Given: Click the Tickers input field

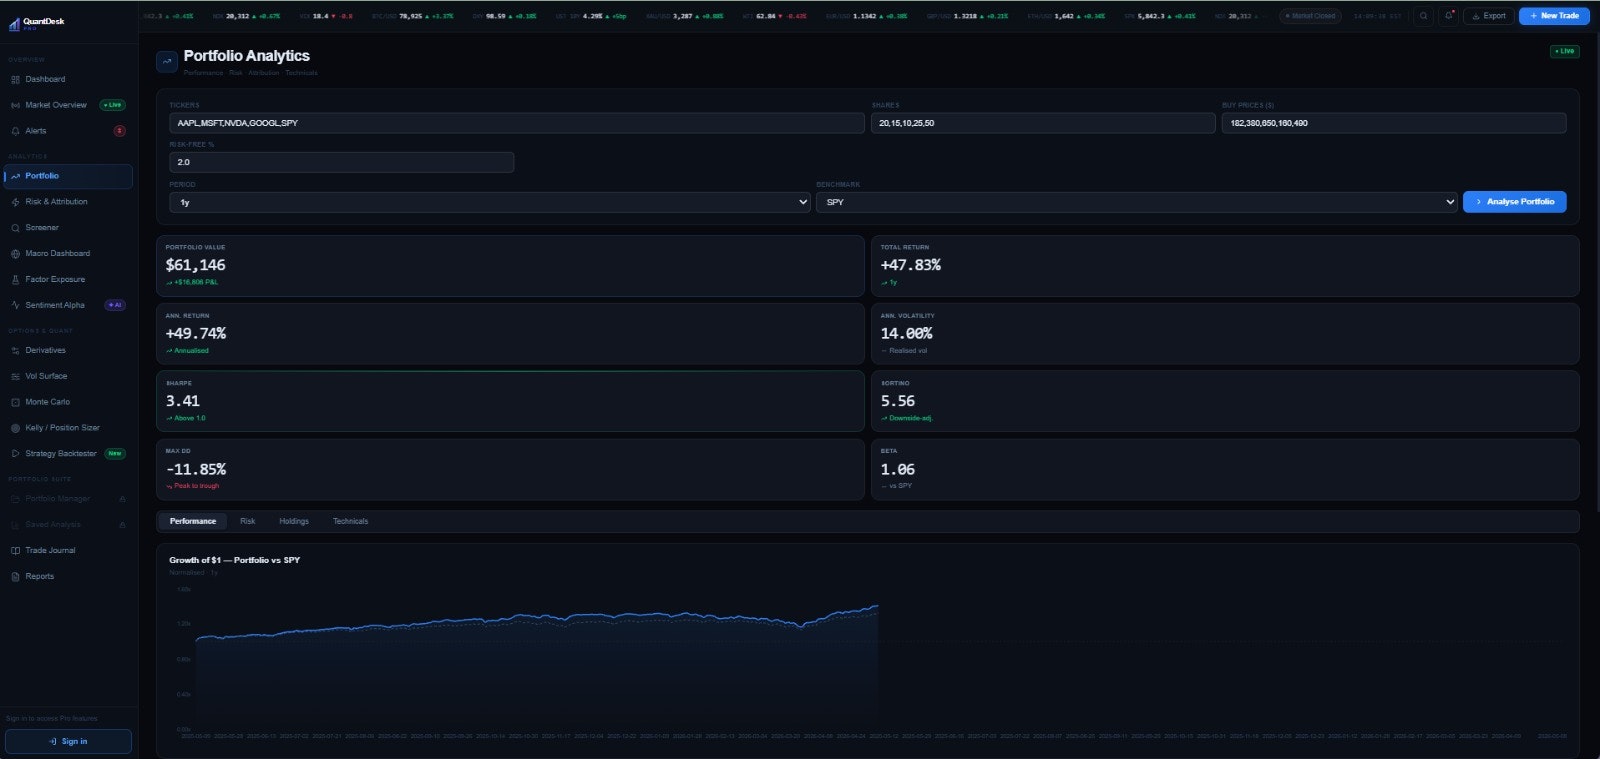Looking at the screenshot, I should 517,123.
